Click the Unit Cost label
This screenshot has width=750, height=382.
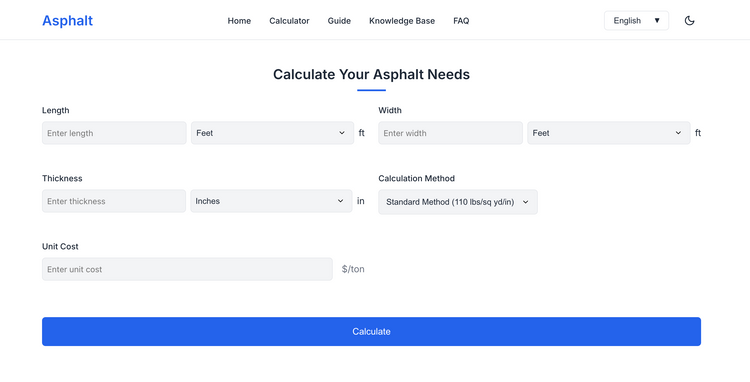coord(60,246)
